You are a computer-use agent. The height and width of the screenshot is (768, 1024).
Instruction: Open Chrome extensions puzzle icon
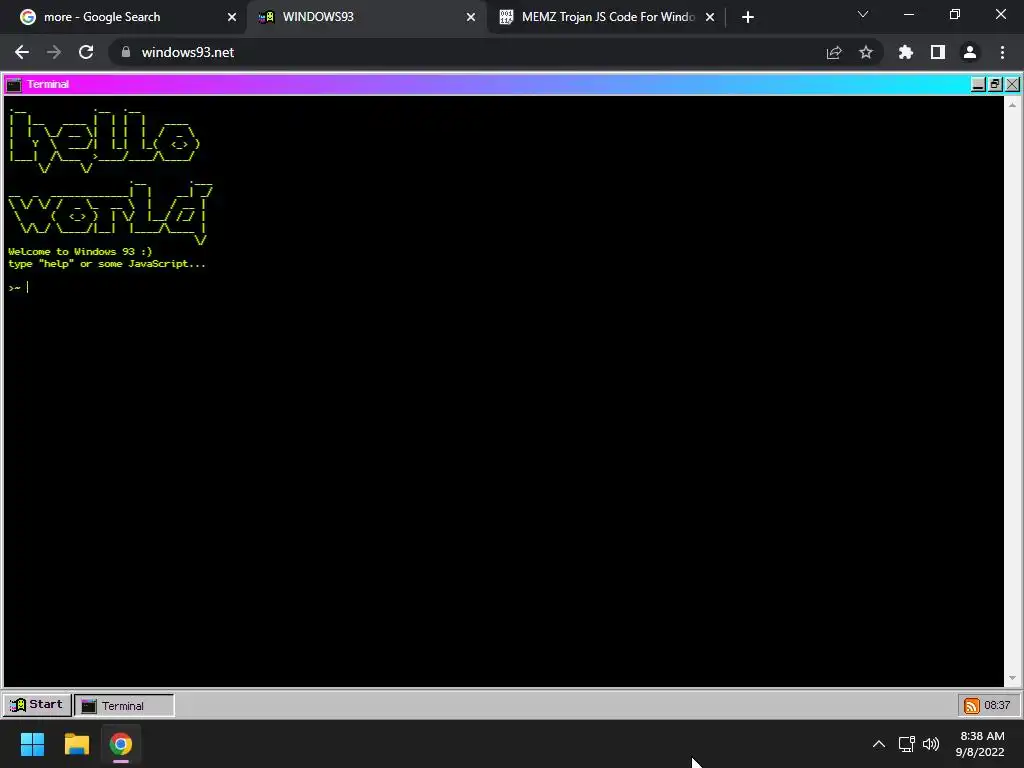point(906,52)
